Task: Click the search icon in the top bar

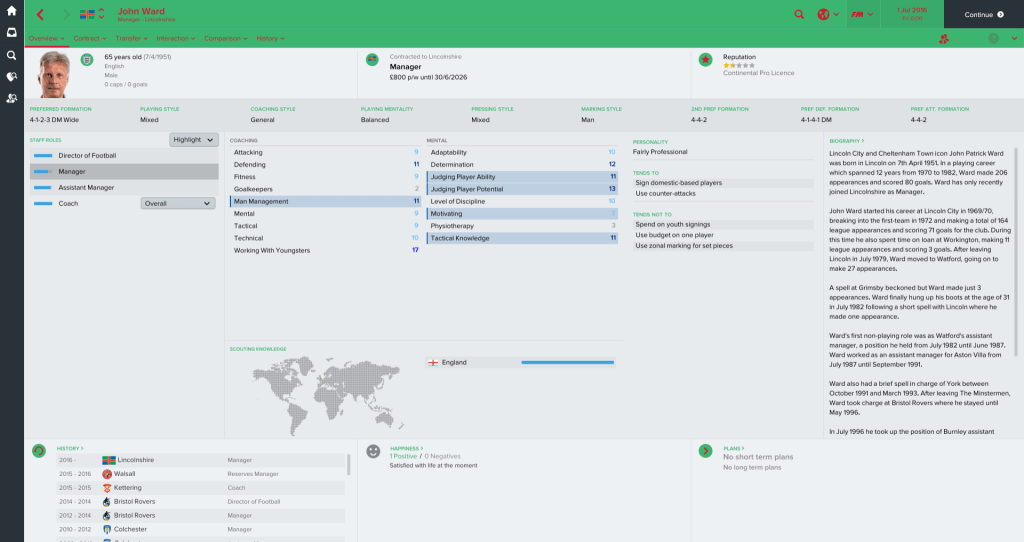Action: point(799,14)
